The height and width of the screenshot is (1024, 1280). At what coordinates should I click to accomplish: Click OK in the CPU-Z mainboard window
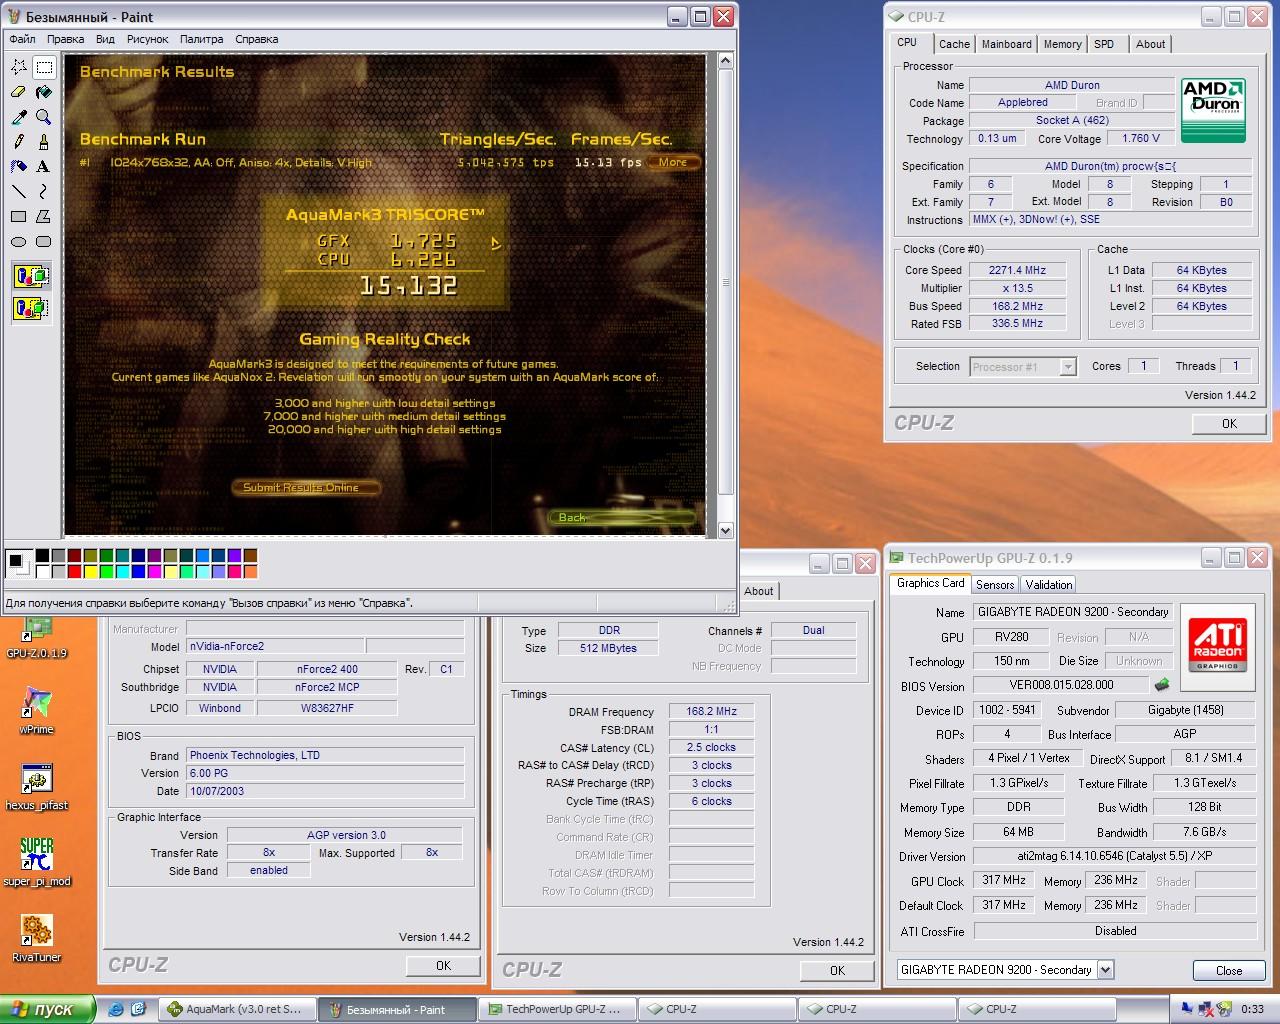tap(443, 965)
